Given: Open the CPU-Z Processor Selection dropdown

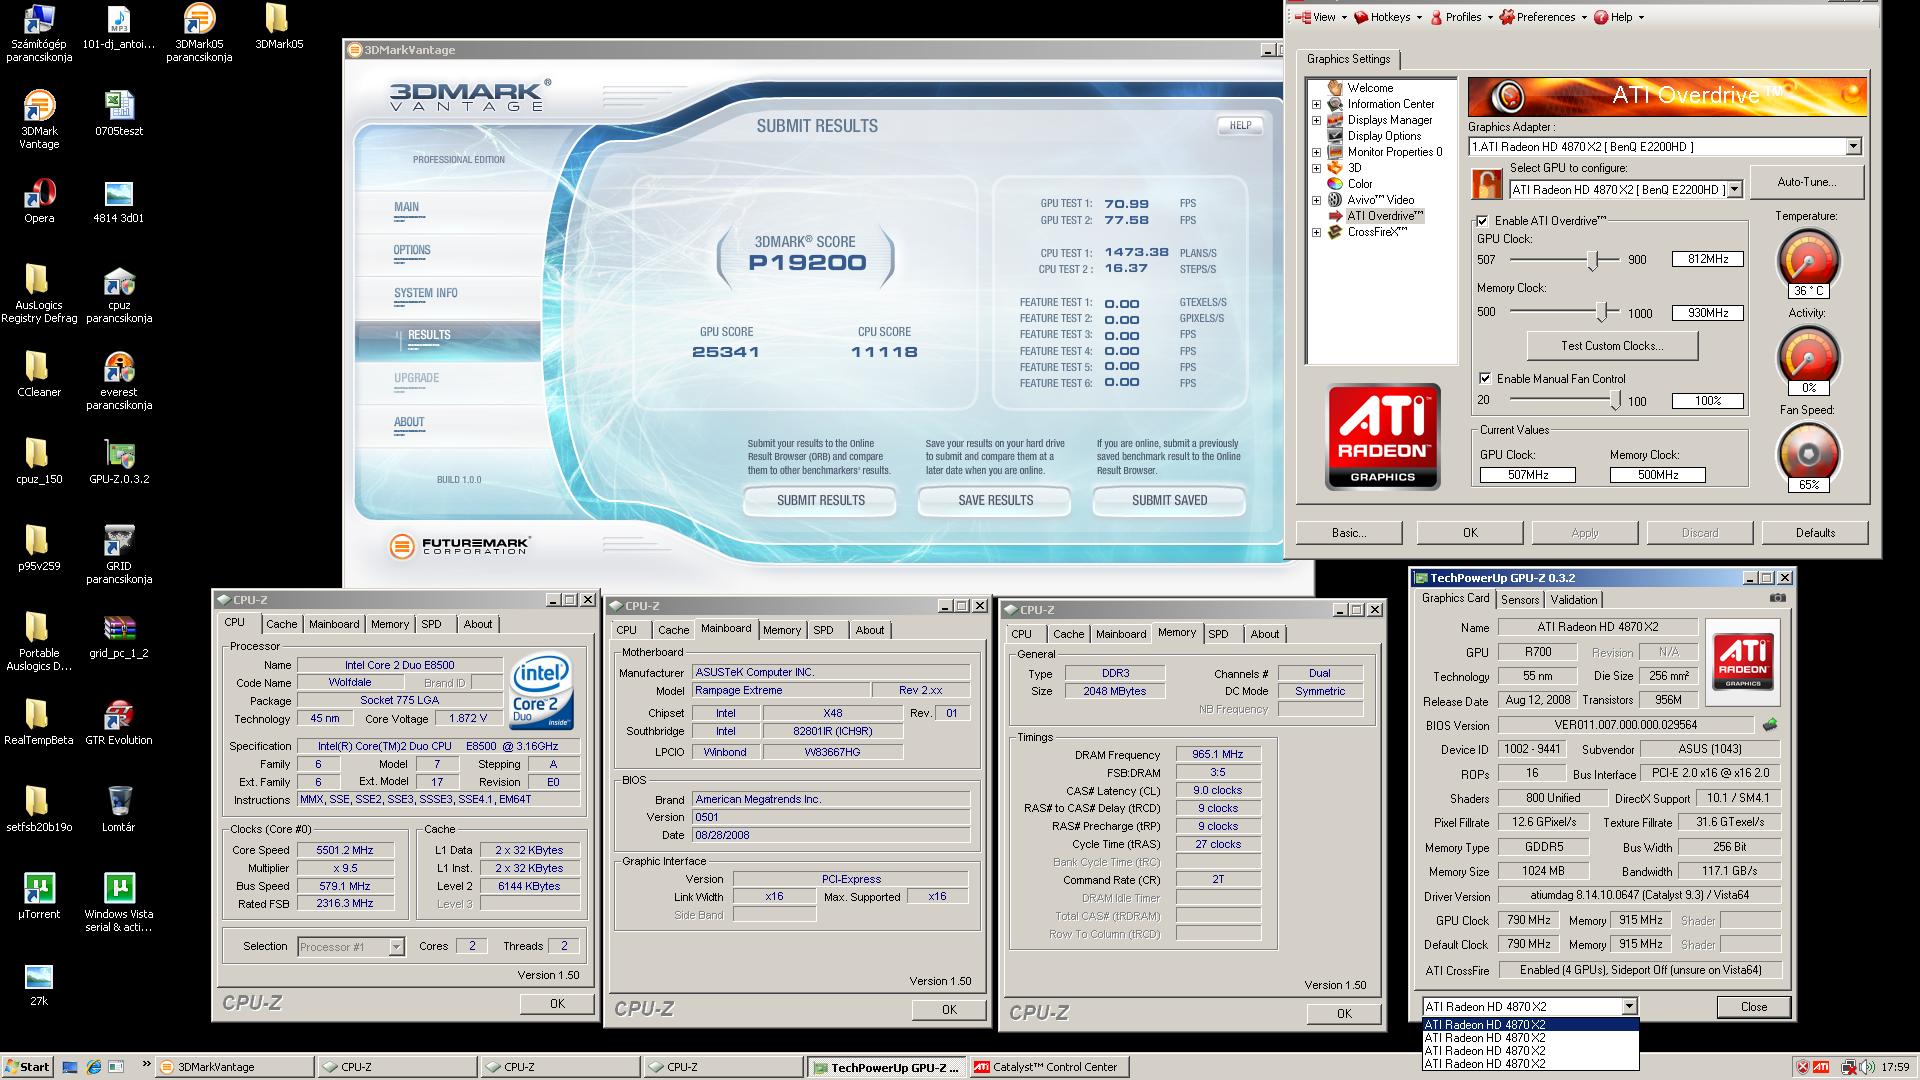Looking at the screenshot, I should pyautogui.click(x=396, y=946).
